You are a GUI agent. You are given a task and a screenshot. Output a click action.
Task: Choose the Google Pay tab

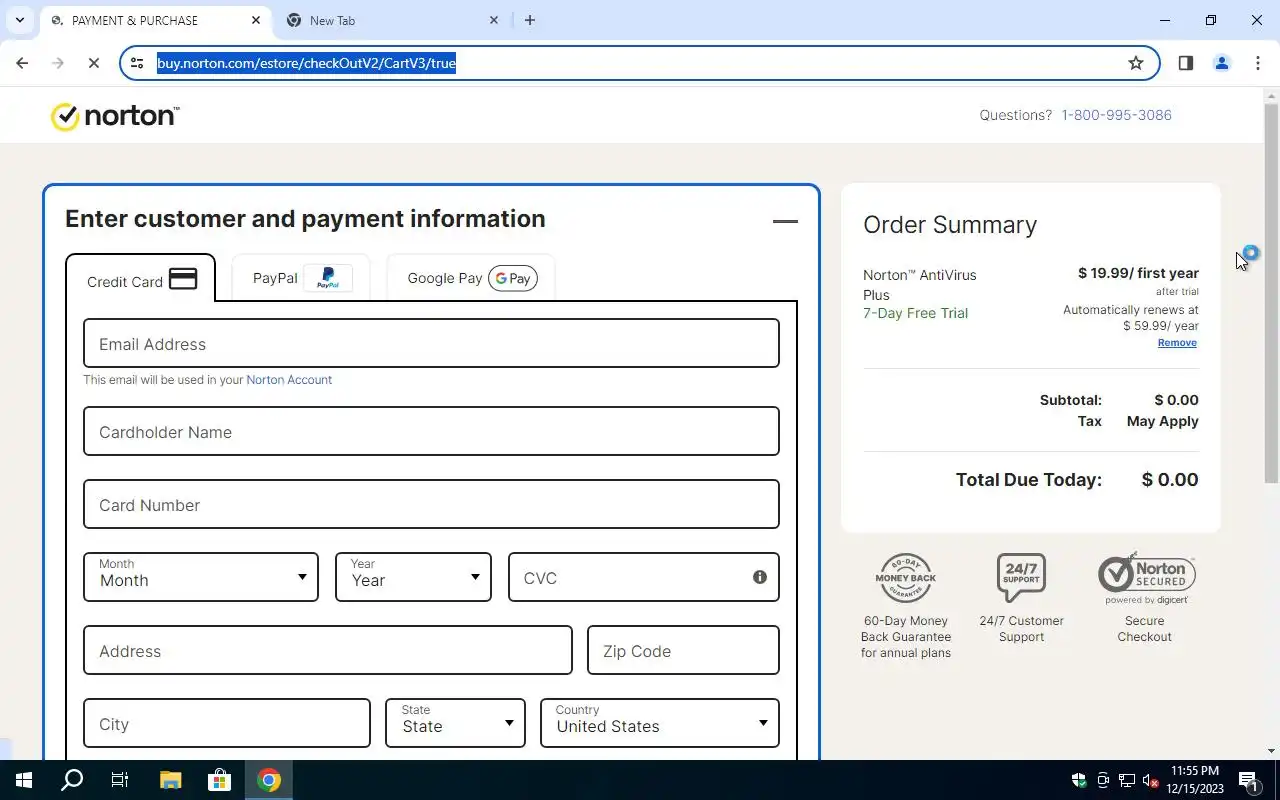(471, 278)
